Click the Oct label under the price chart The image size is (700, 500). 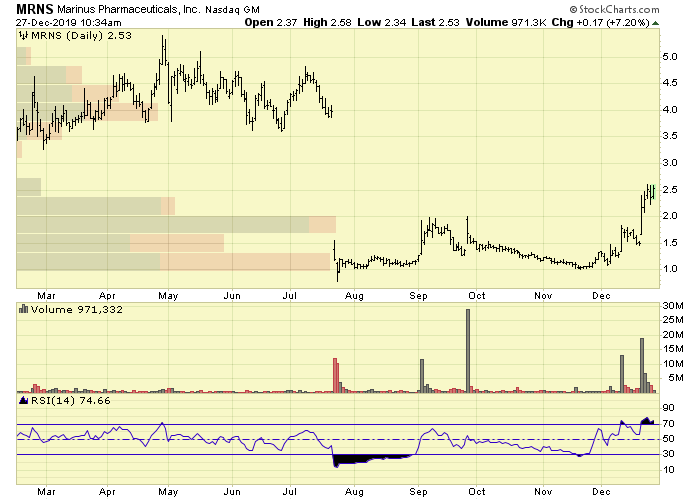pos(477,296)
